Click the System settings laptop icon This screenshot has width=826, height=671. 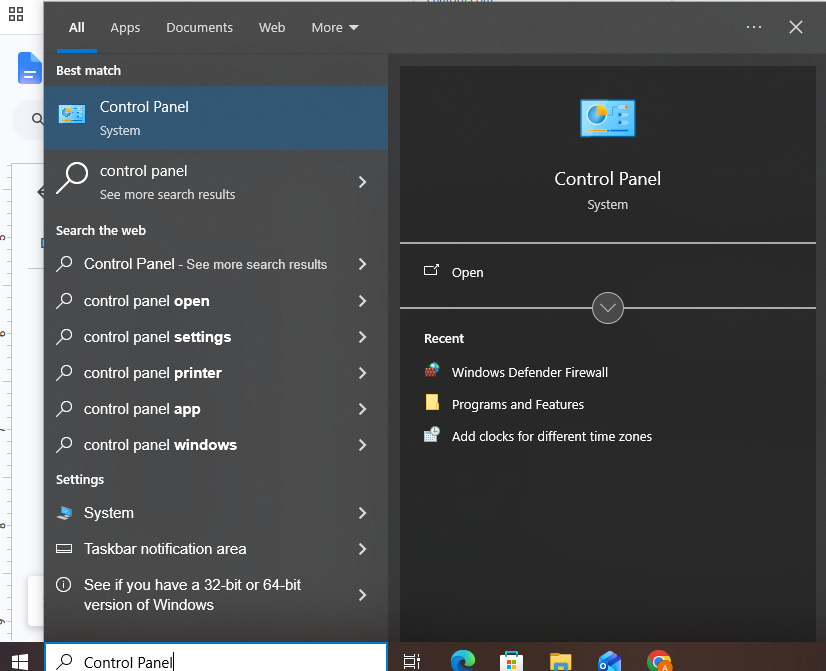(x=64, y=513)
